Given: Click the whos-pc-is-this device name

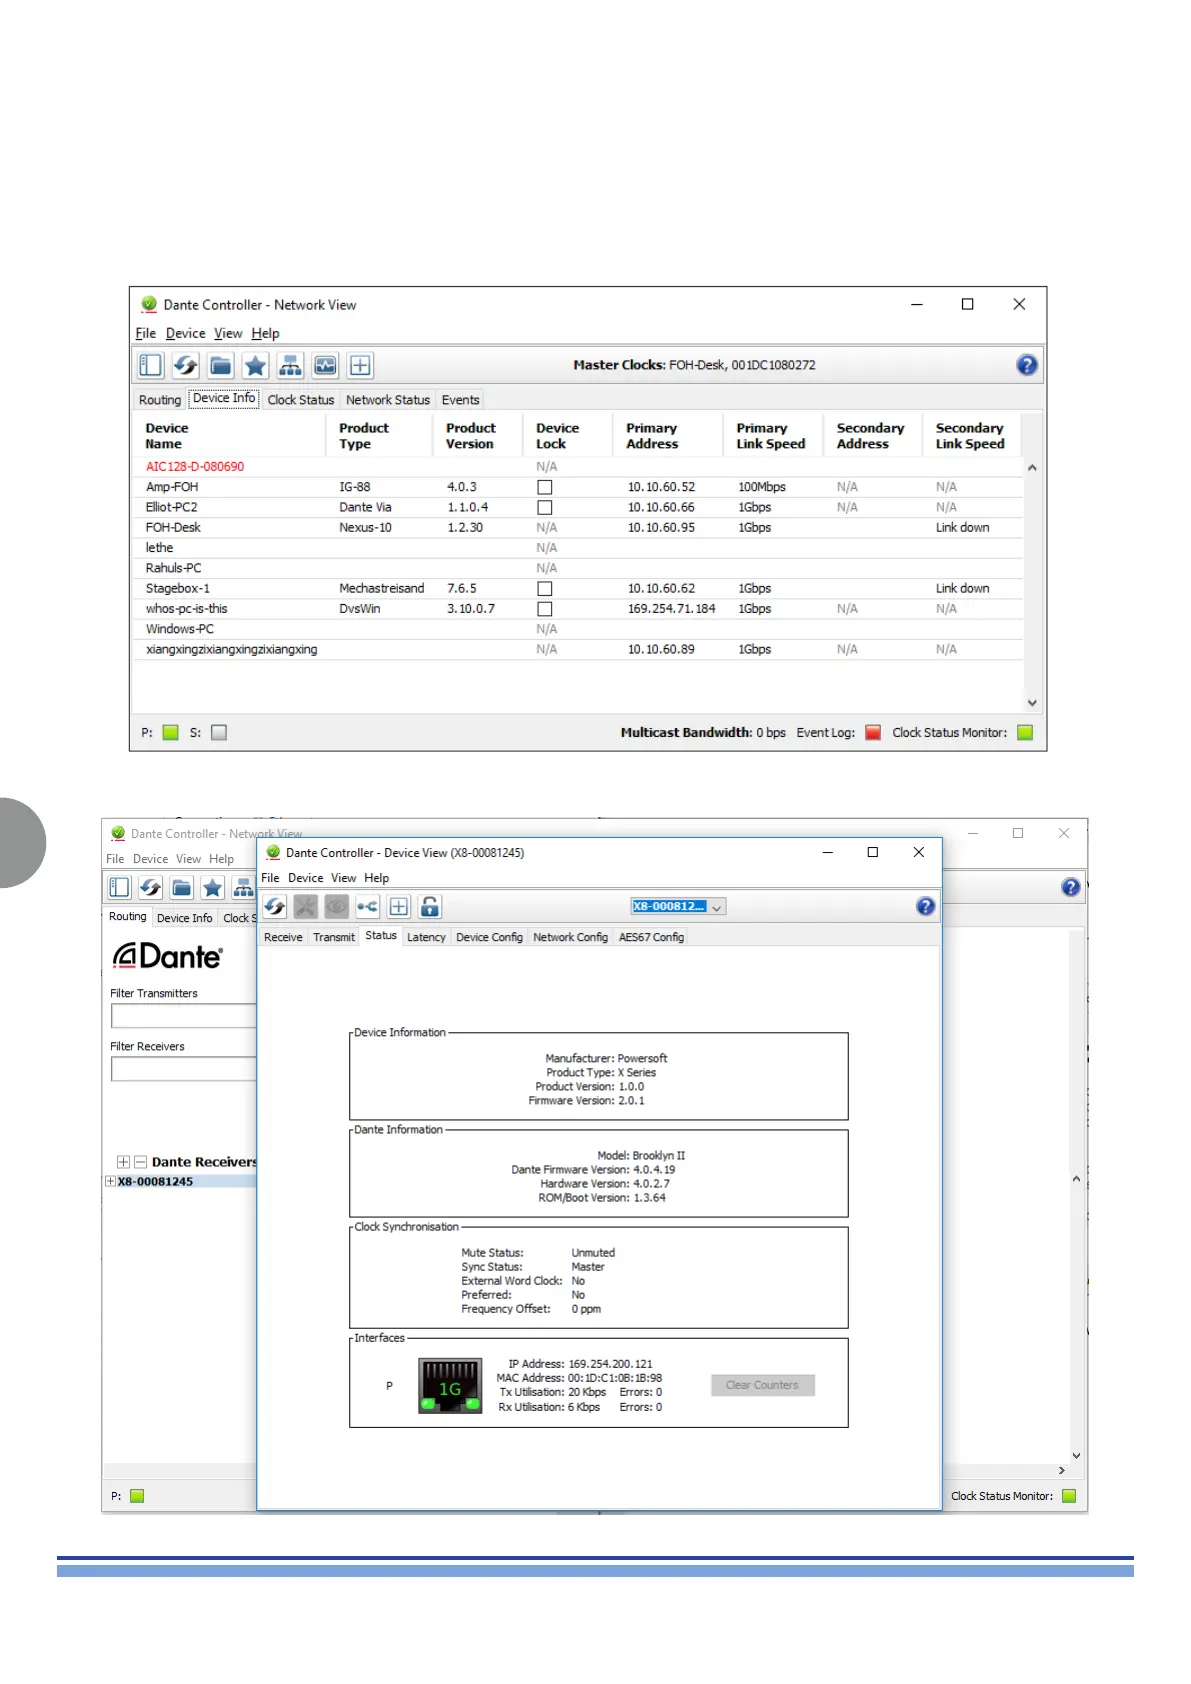Looking at the screenshot, I should tap(186, 609).
